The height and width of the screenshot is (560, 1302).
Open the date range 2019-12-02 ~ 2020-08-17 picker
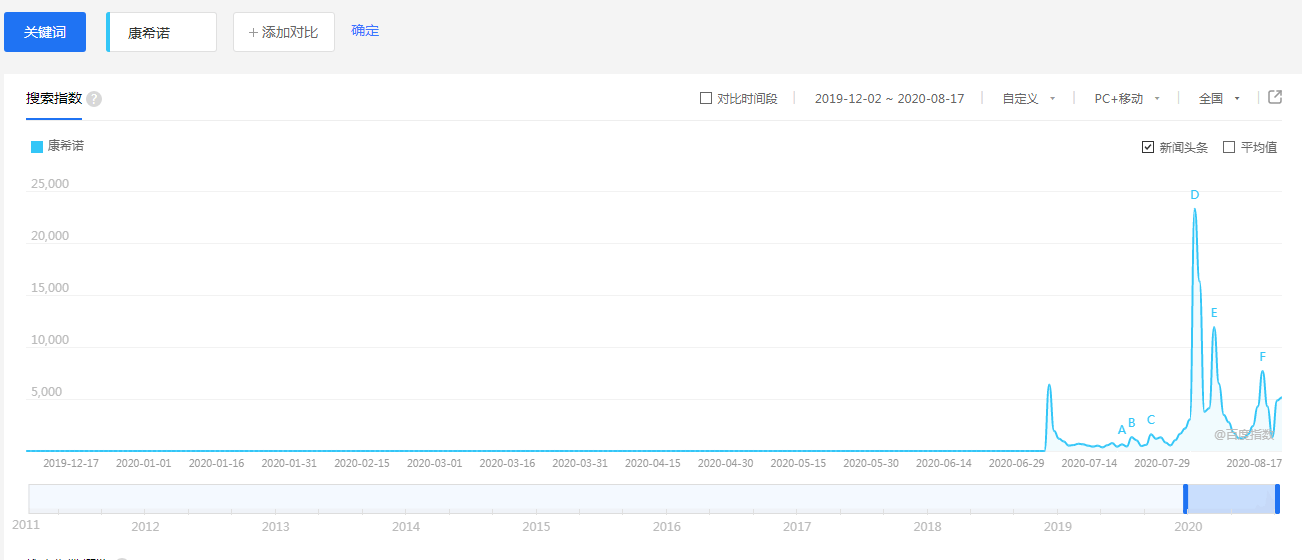click(889, 98)
